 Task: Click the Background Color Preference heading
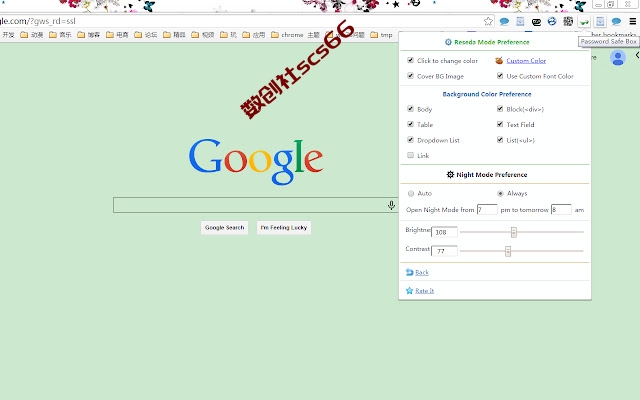click(x=487, y=94)
